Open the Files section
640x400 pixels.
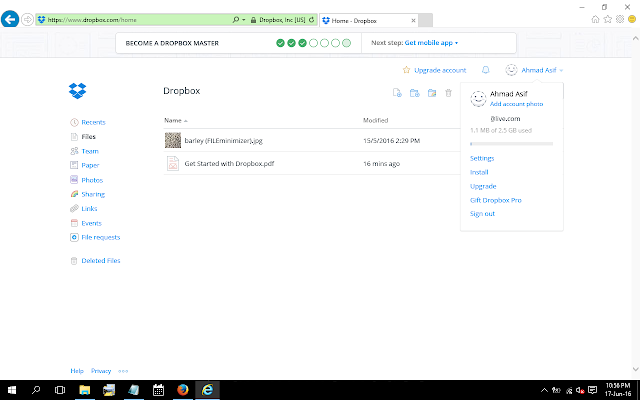click(x=88, y=137)
